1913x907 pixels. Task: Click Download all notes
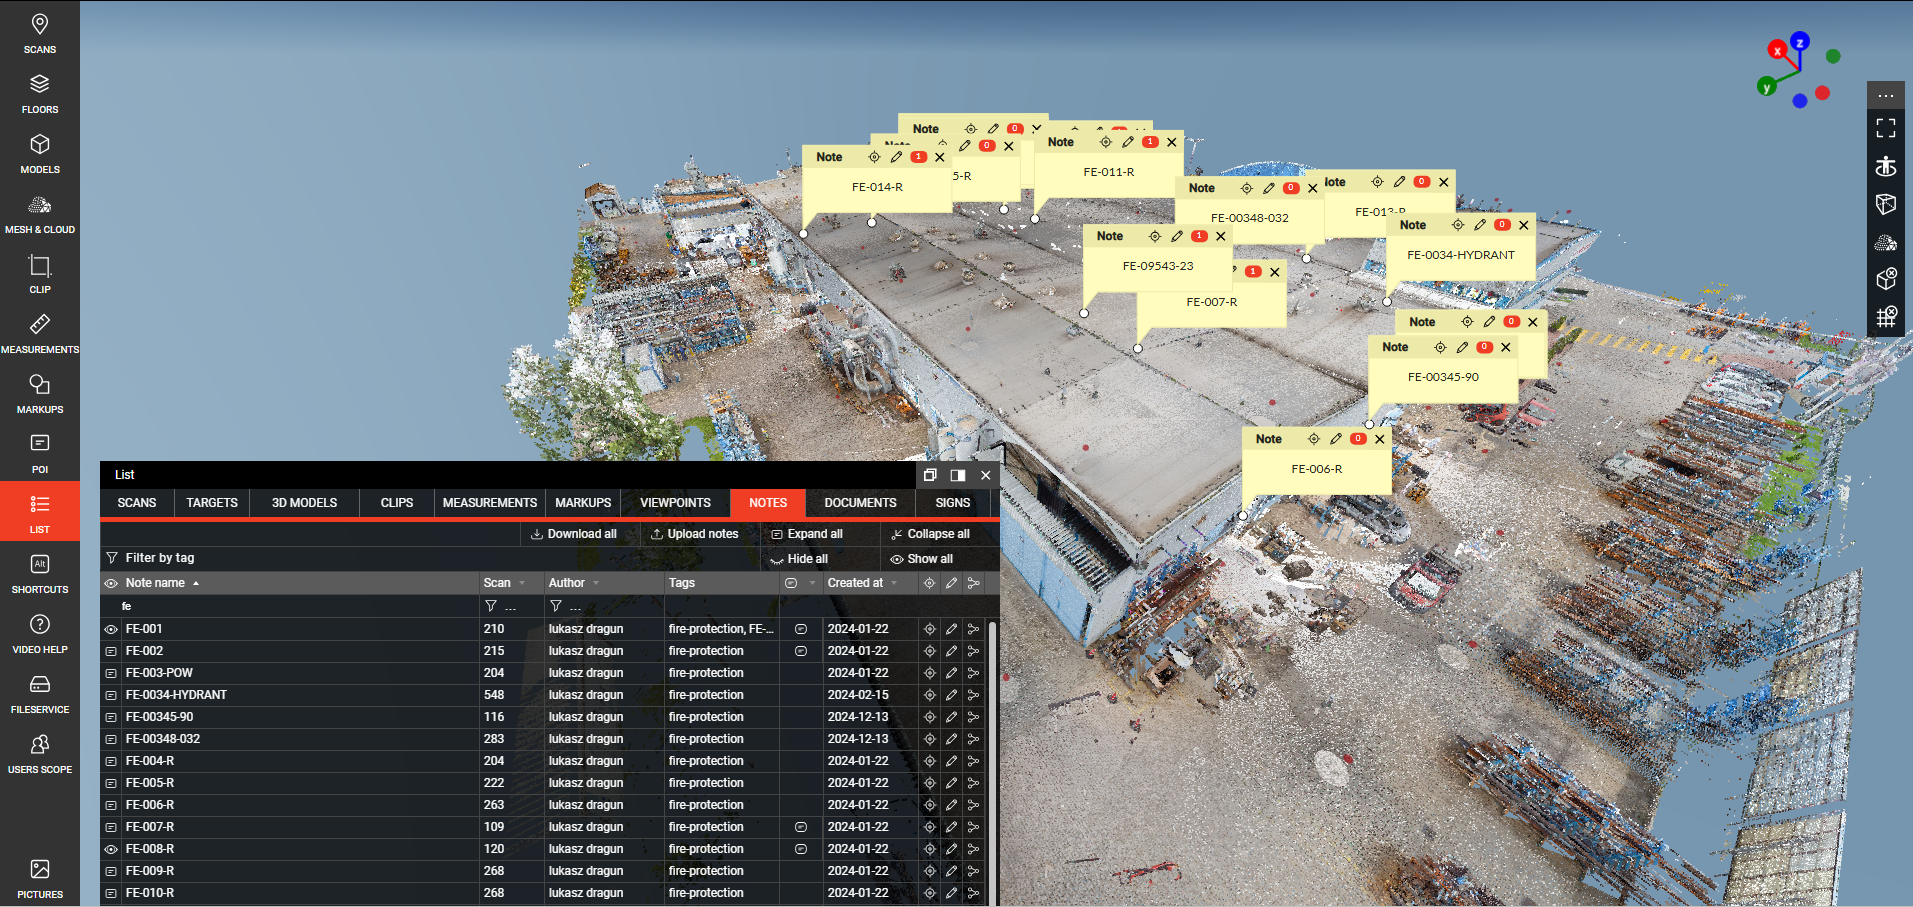point(575,533)
